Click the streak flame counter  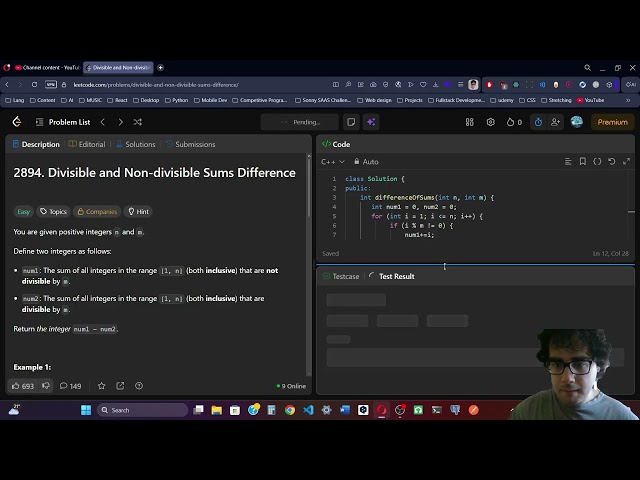point(514,122)
